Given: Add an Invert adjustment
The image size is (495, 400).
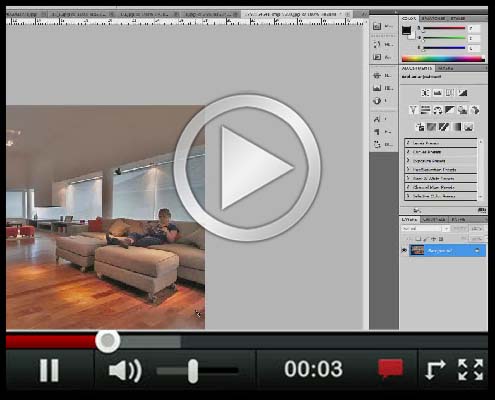Looking at the screenshot, I should (x=420, y=127).
